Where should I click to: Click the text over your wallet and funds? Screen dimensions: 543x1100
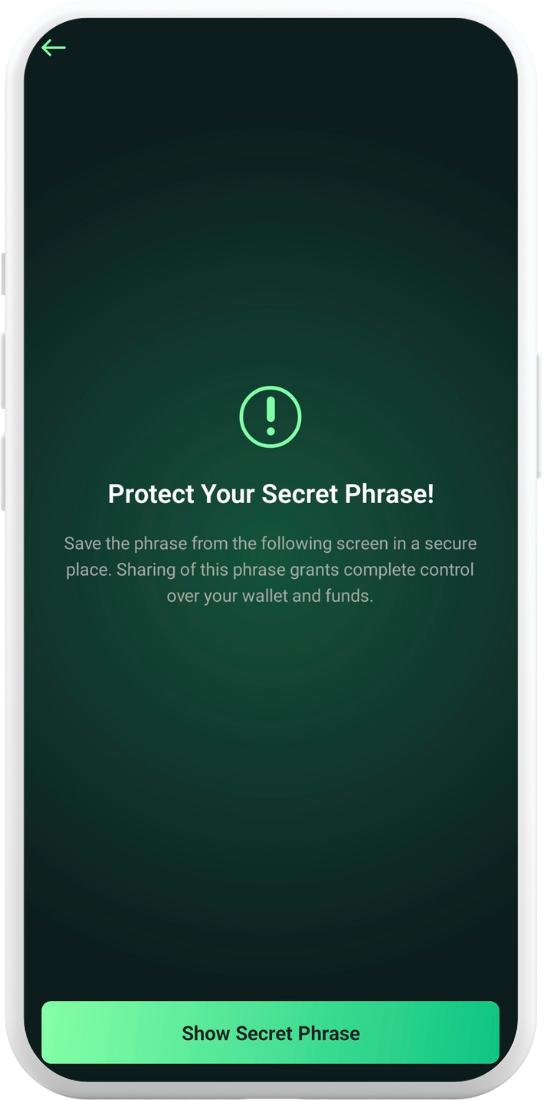coord(270,597)
